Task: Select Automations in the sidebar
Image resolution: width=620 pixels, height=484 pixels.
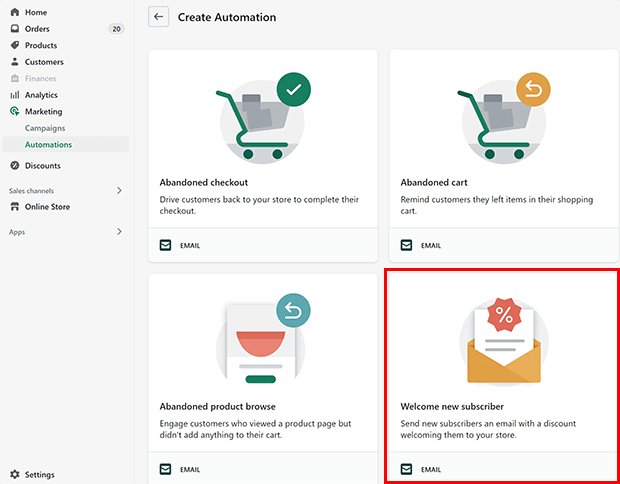Action: pos(48,145)
